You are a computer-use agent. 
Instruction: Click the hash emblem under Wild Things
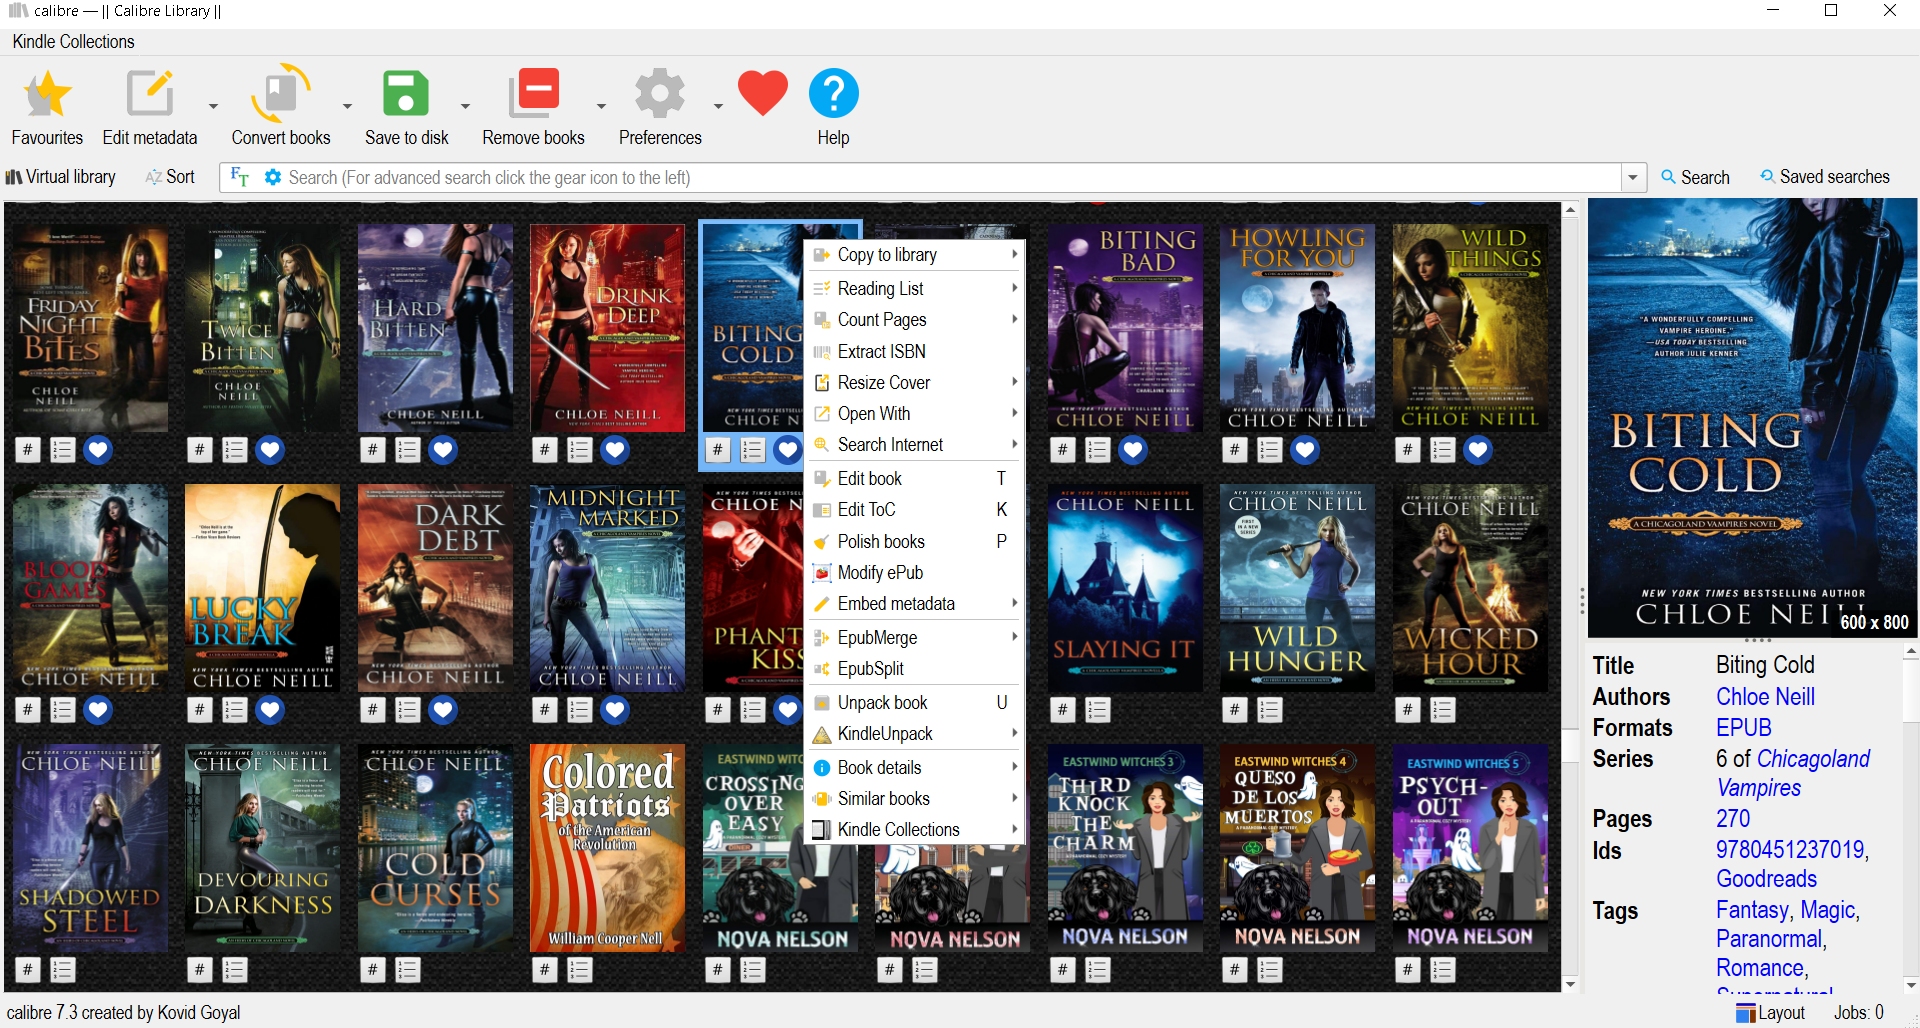coord(1408,450)
